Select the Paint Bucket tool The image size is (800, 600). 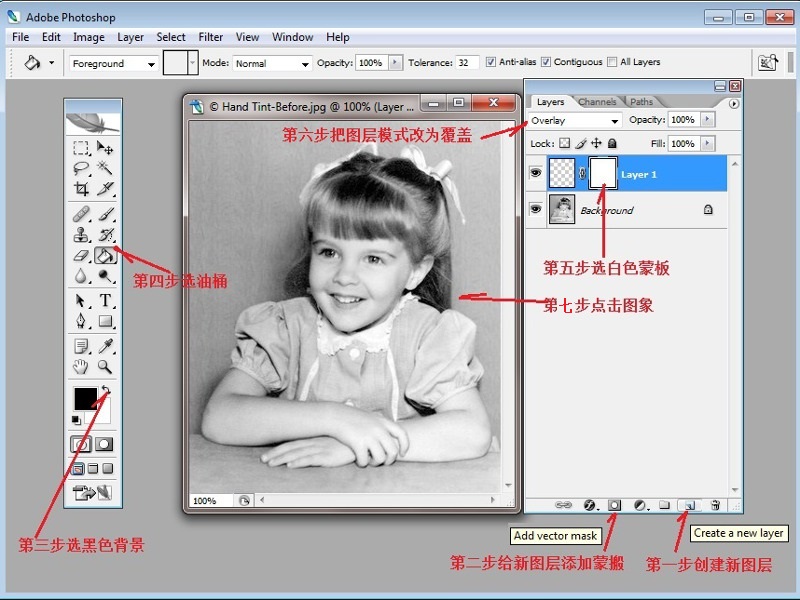coord(105,256)
